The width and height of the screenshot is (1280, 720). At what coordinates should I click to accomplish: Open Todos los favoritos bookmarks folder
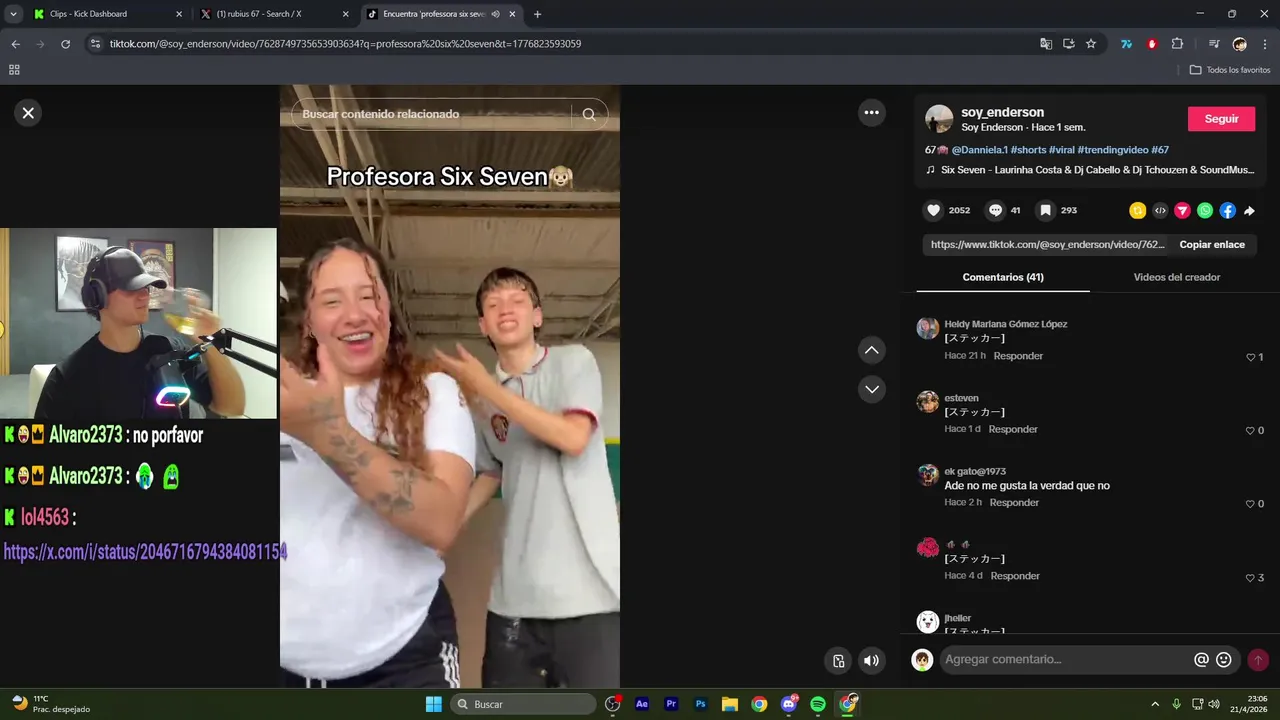click(x=1230, y=70)
